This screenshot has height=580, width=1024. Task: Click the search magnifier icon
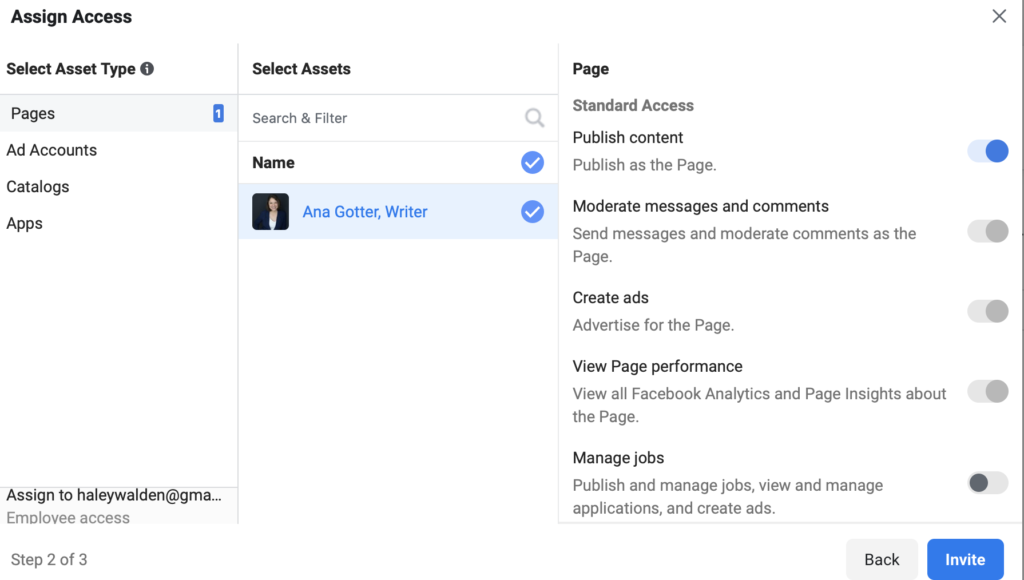click(x=535, y=118)
